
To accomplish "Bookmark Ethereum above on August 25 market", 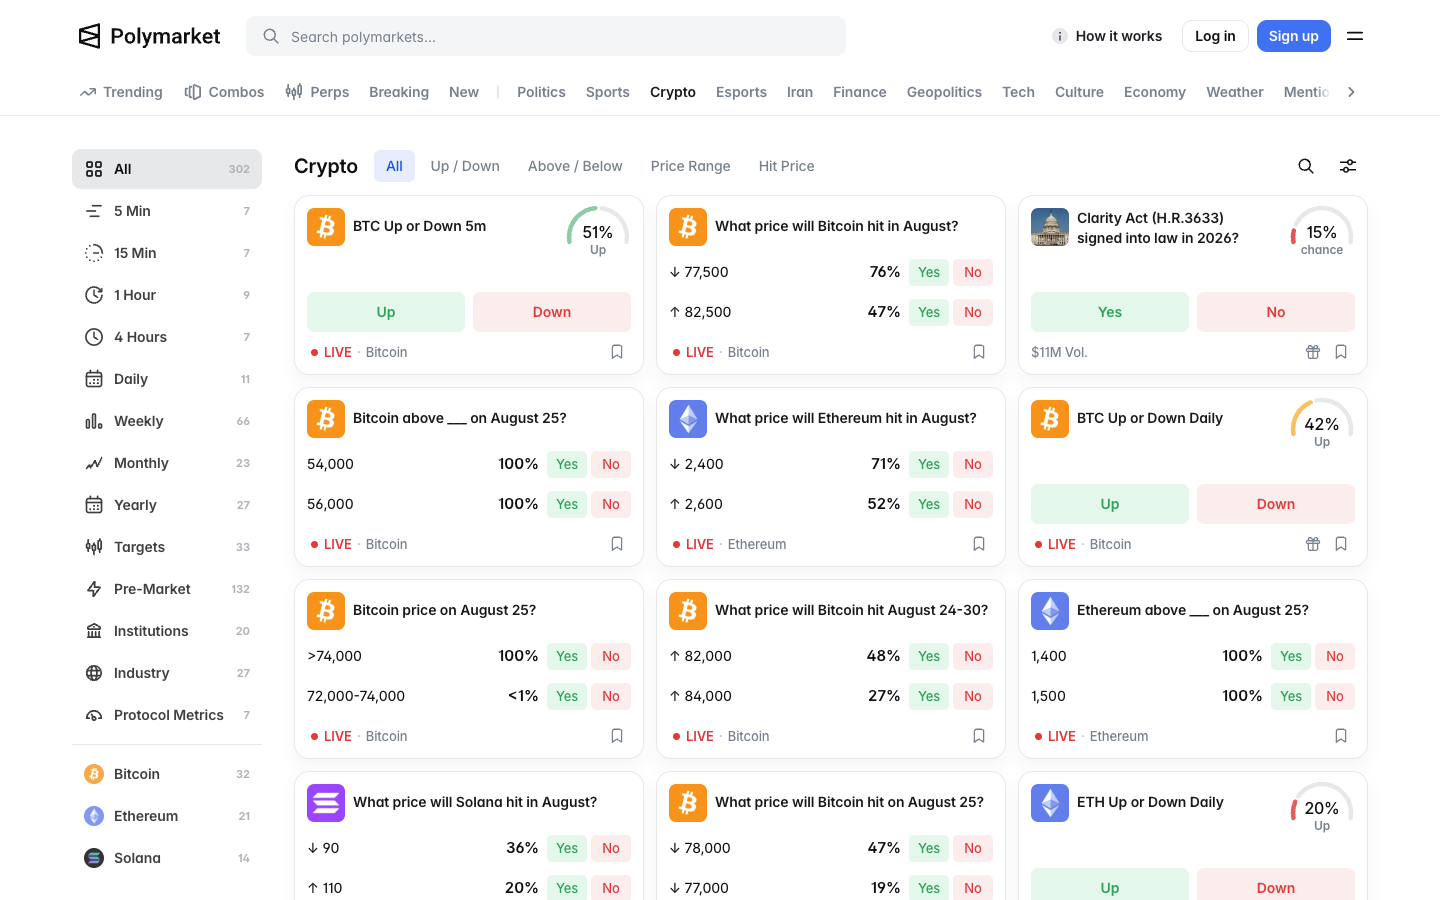I will [1341, 736].
